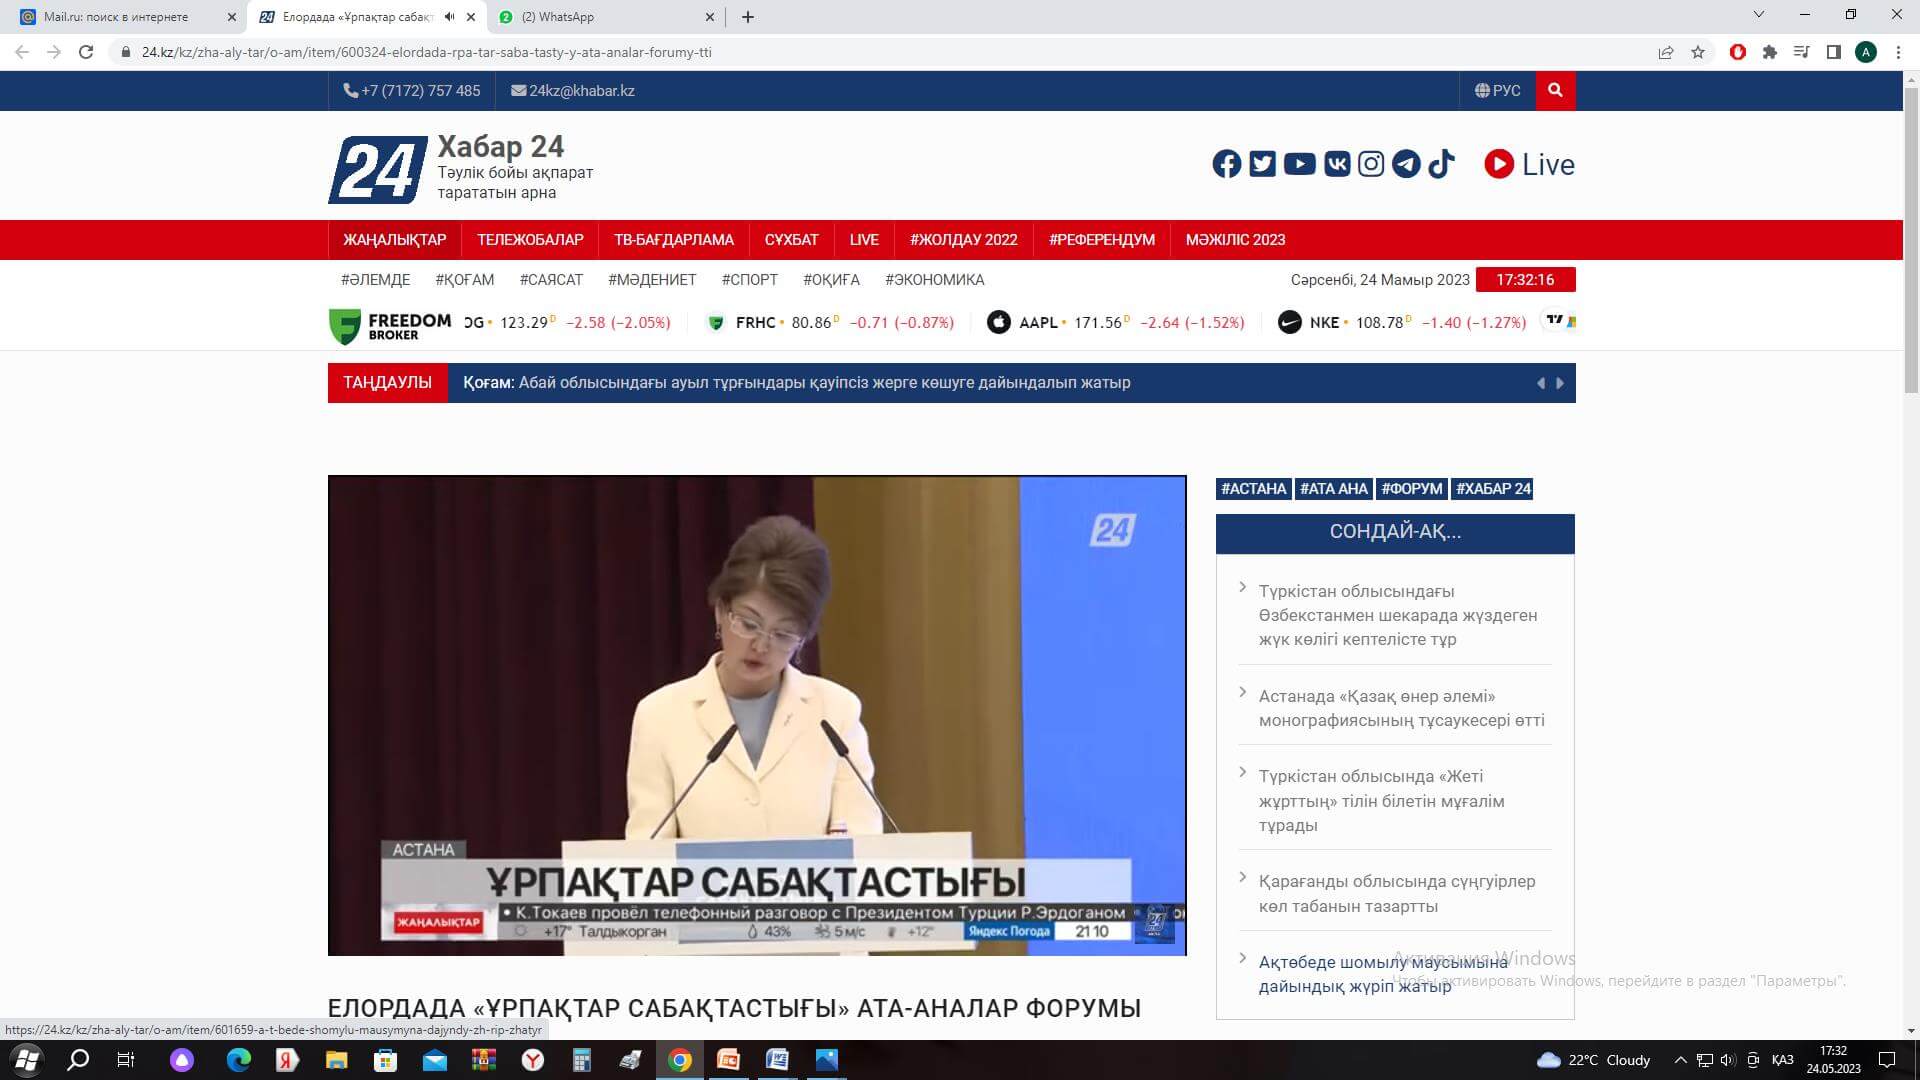Open the NKE stock ticker
Screen dimensions: 1920x1080
(1402, 322)
